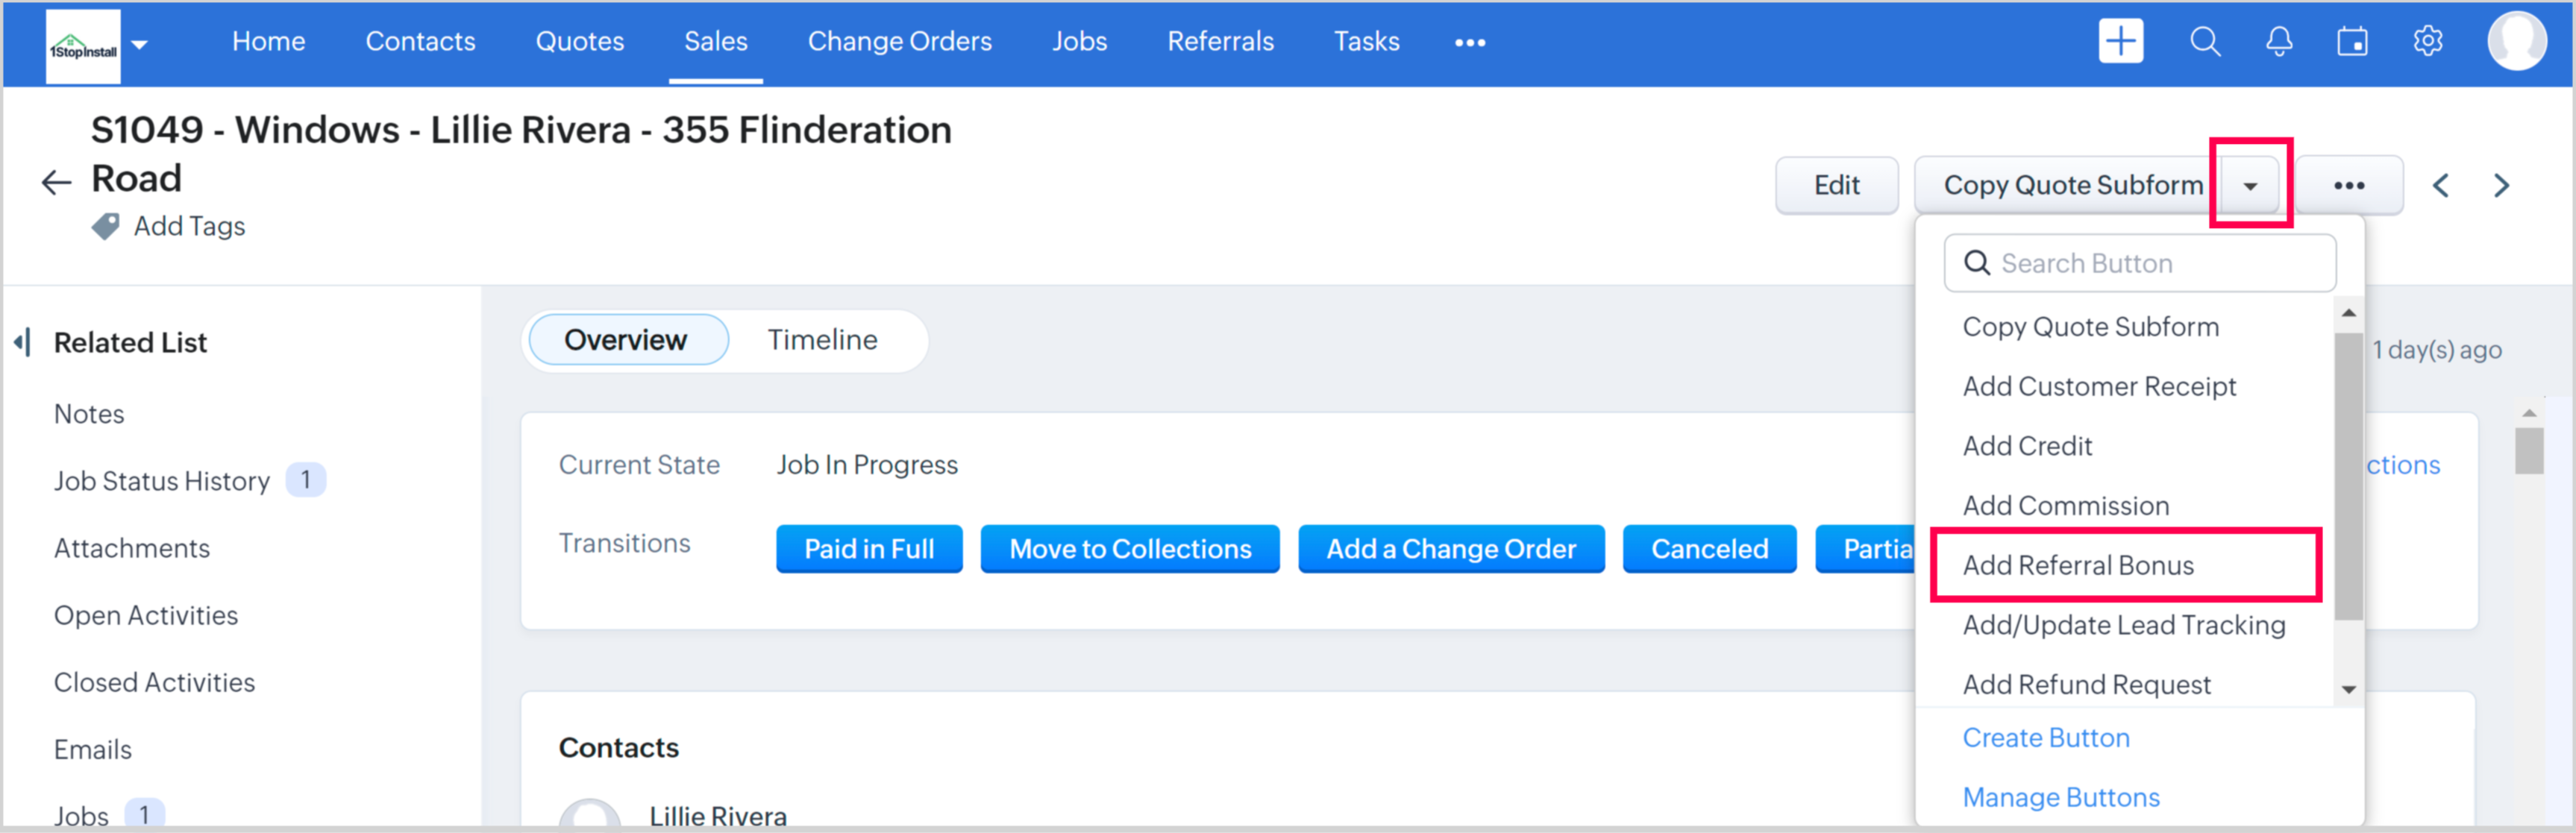This screenshot has width=2576, height=833.
Task: Open the Change Orders tab
Action: pyautogui.click(x=899, y=42)
